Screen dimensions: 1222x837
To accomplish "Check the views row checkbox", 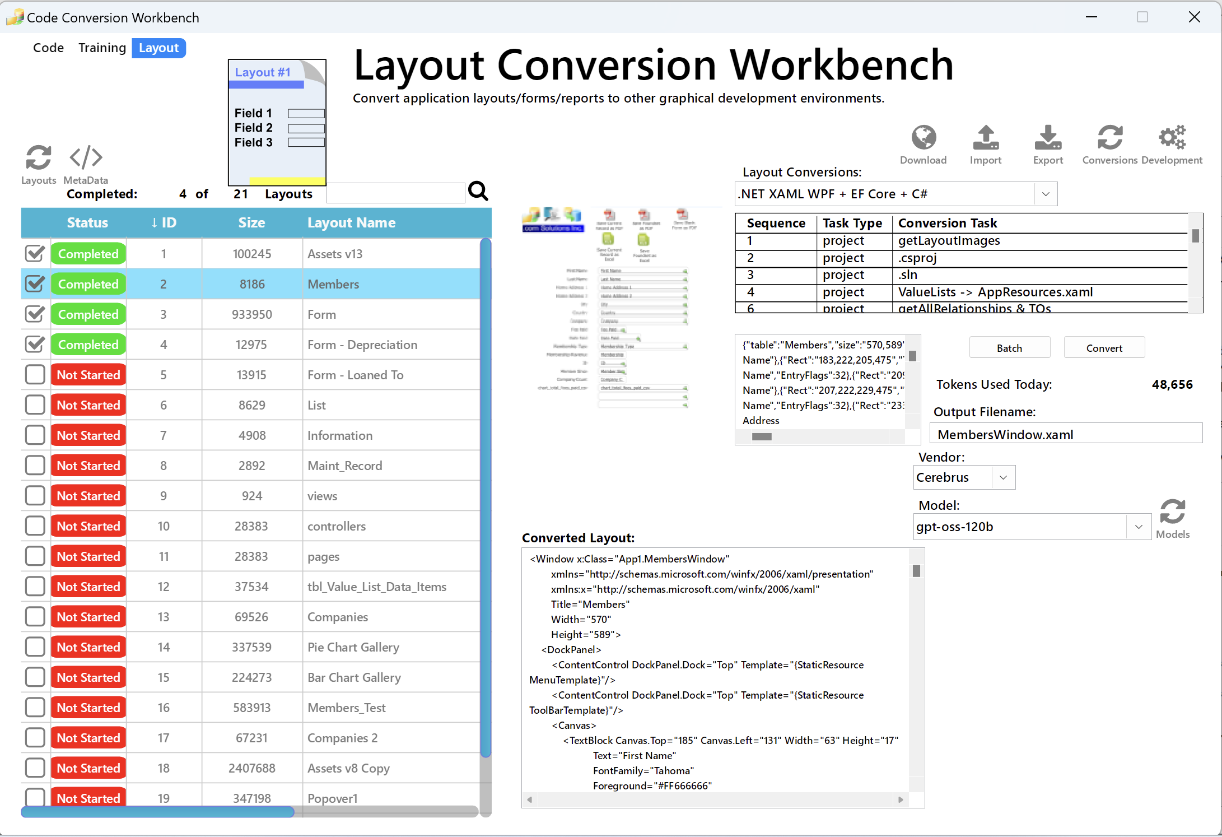I will click(35, 496).
